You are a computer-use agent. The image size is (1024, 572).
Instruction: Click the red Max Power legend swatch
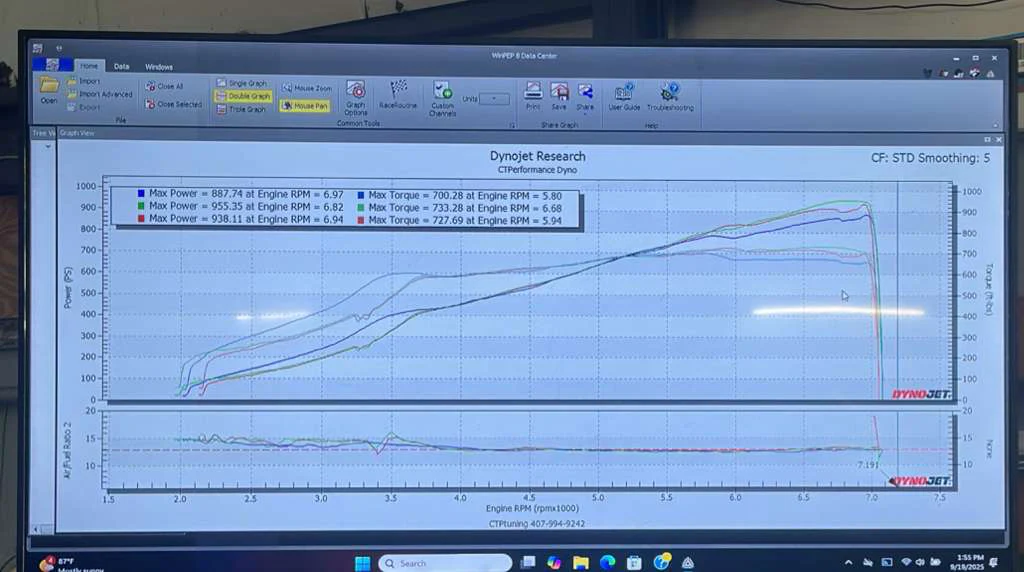click(140, 219)
